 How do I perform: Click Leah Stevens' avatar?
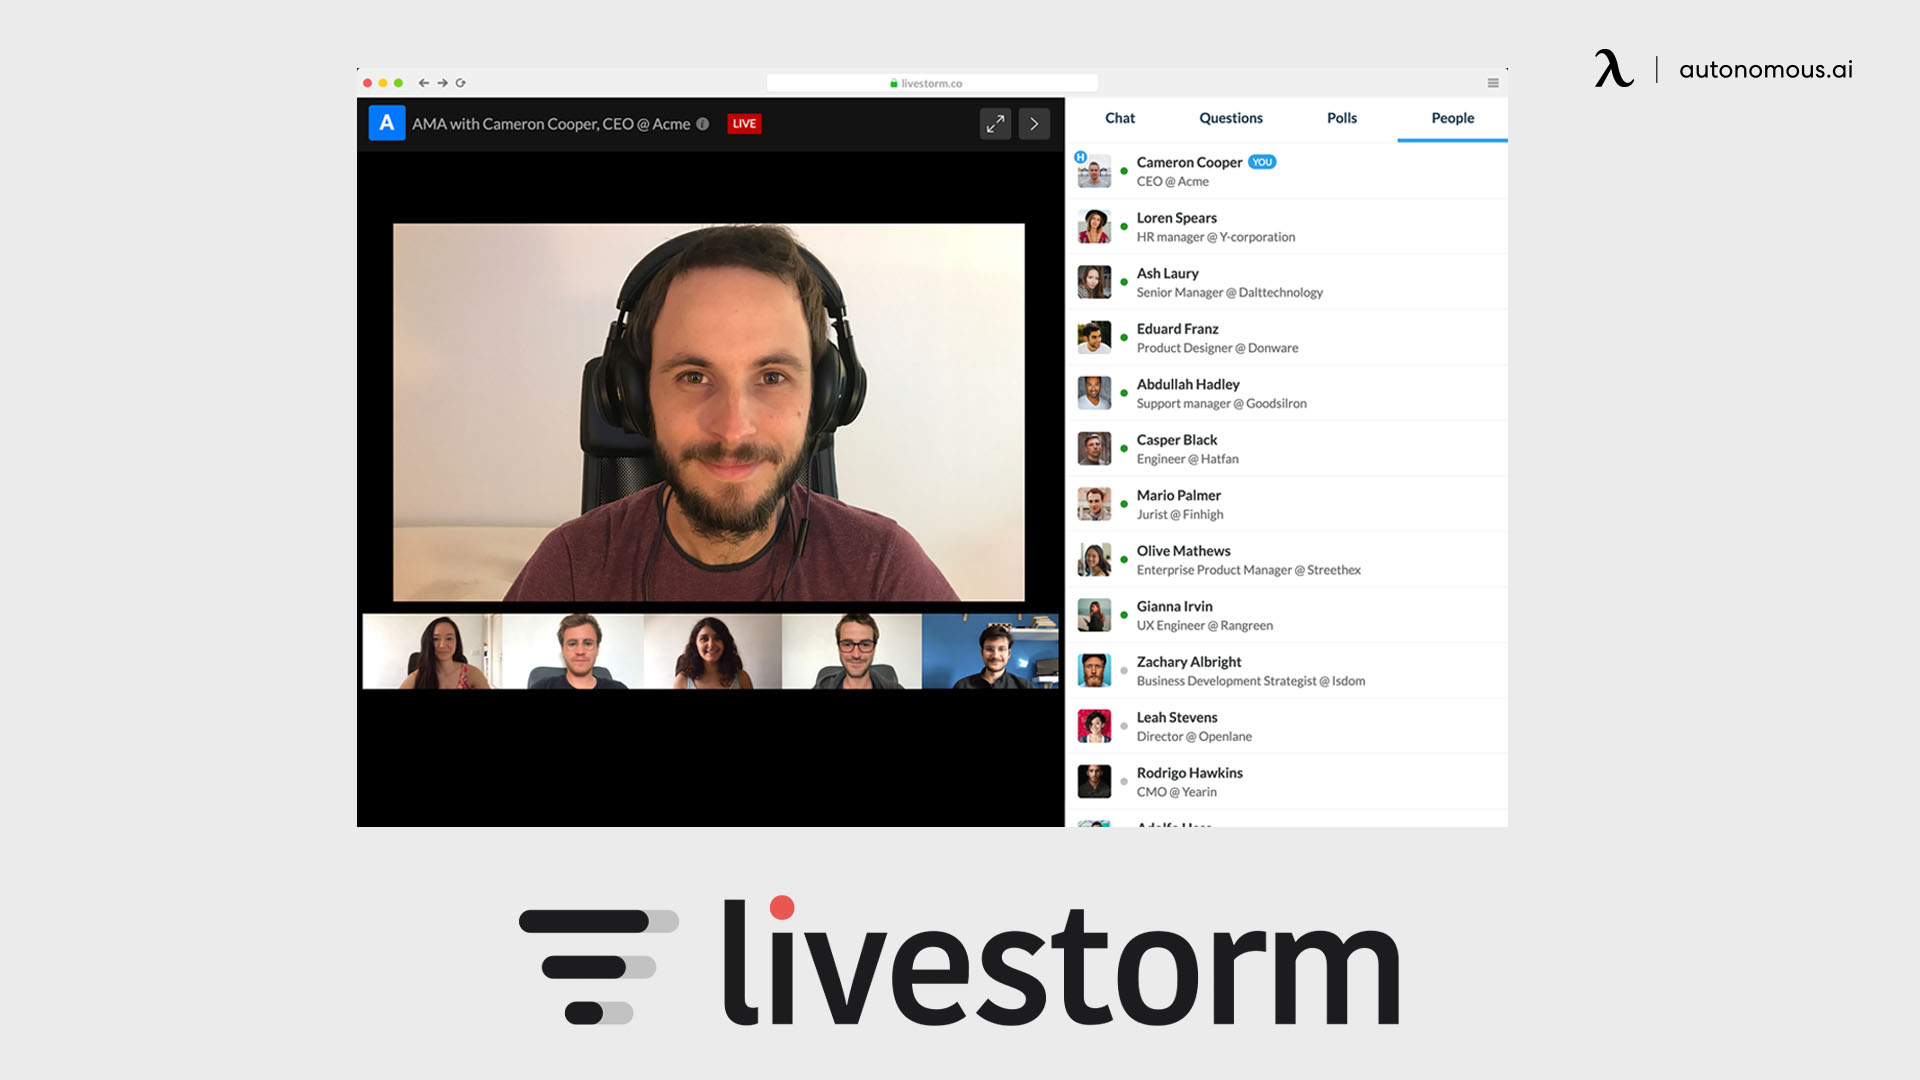click(1094, 726)
